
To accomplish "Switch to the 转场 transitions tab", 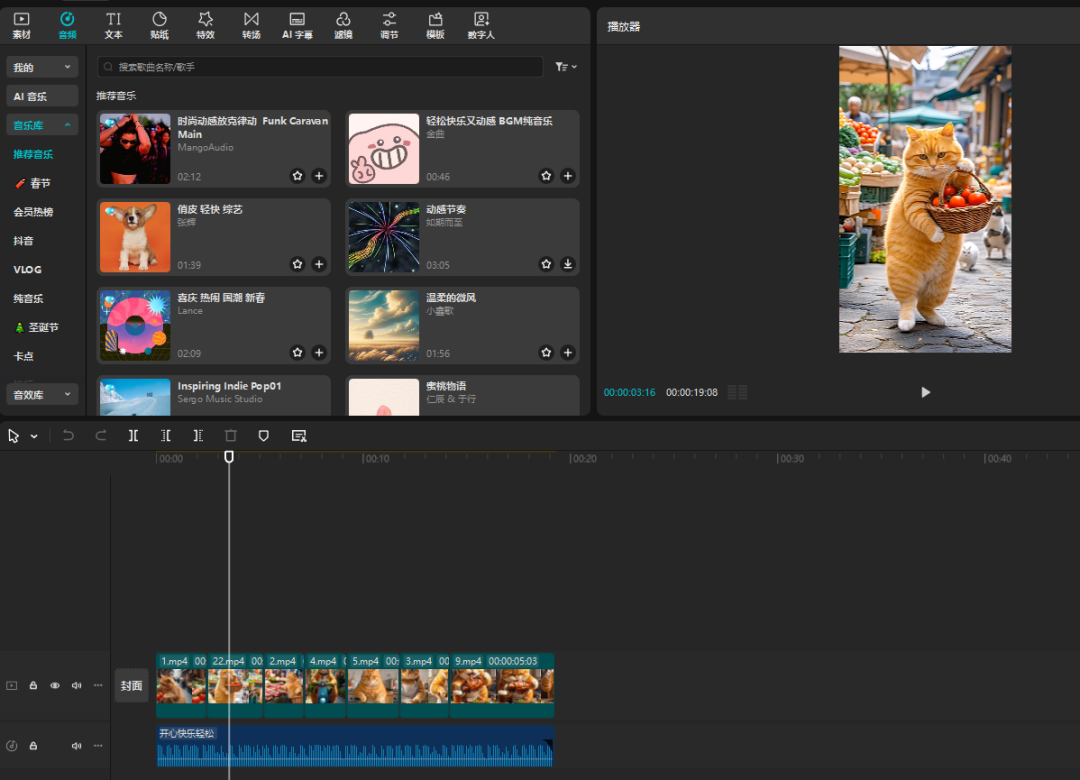I will click(251, 25).
